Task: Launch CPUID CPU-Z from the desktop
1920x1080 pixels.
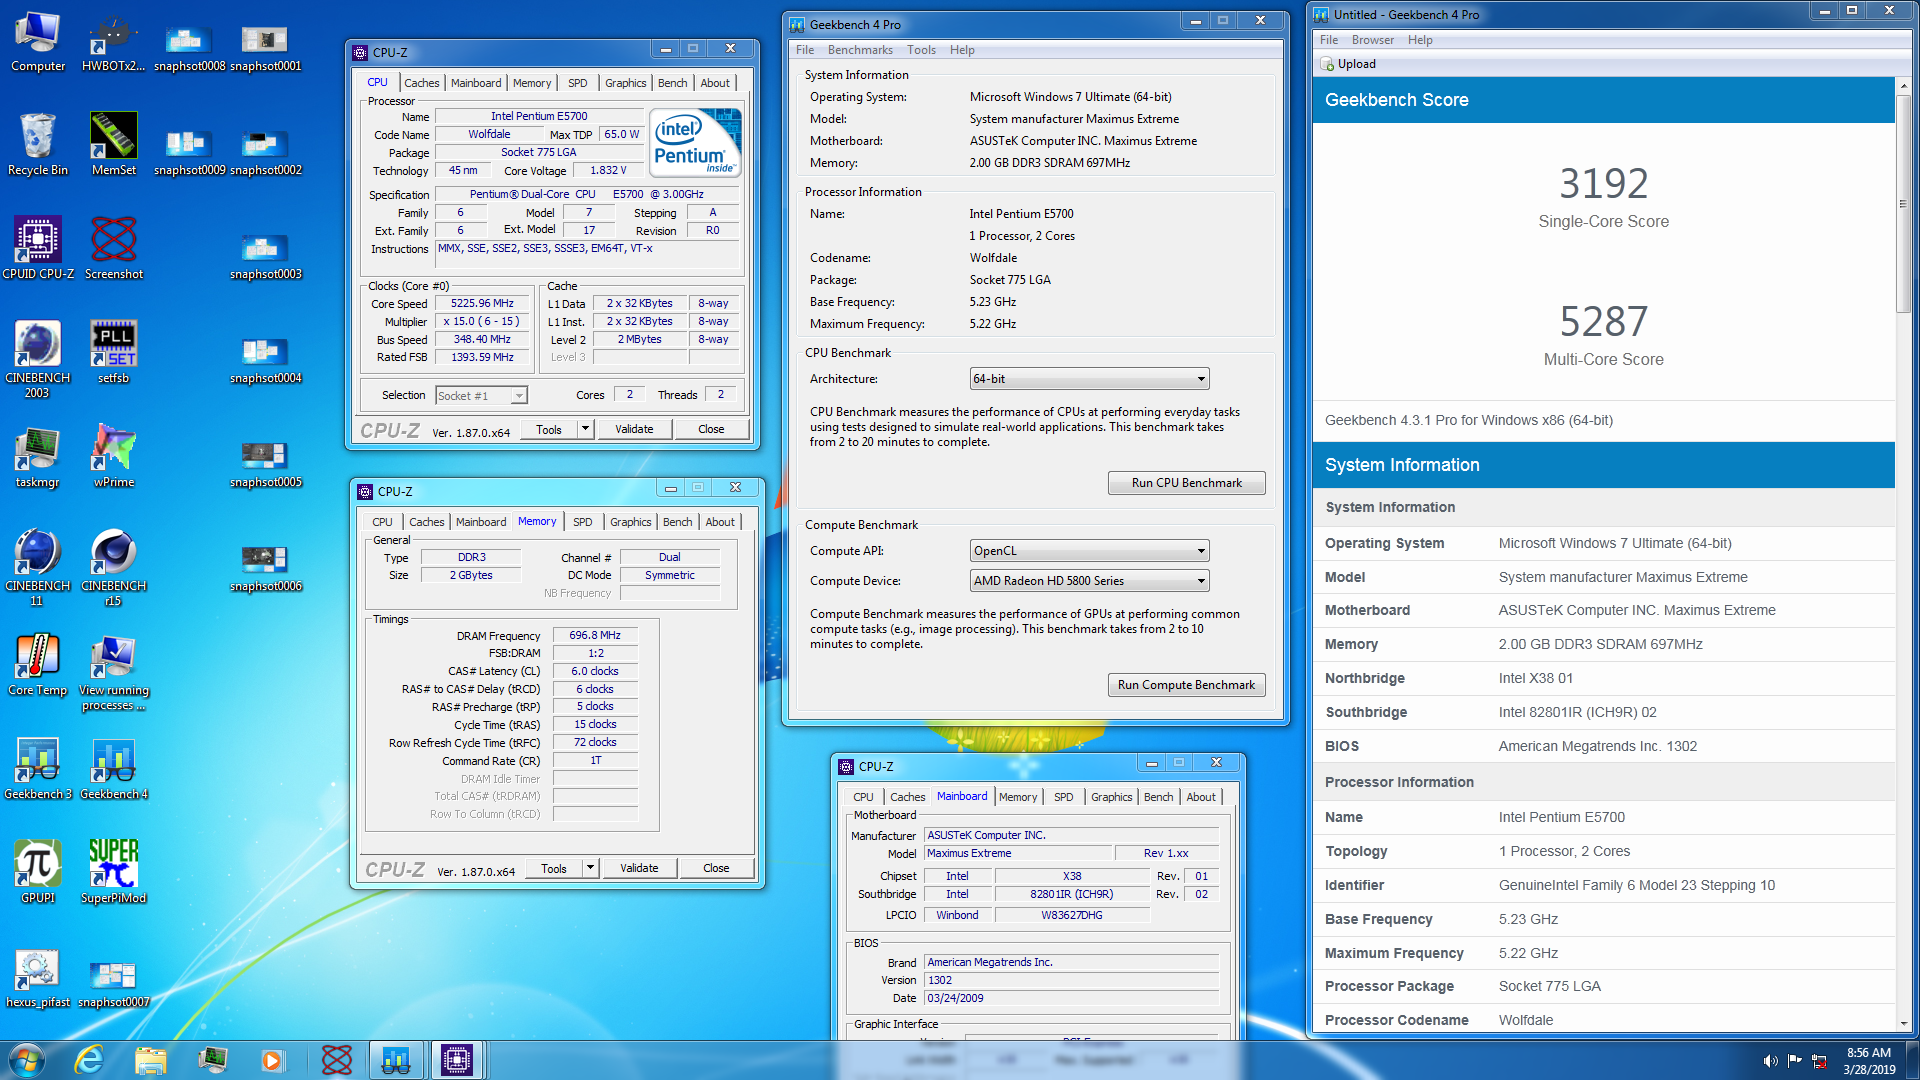Action: click(38, 249)
